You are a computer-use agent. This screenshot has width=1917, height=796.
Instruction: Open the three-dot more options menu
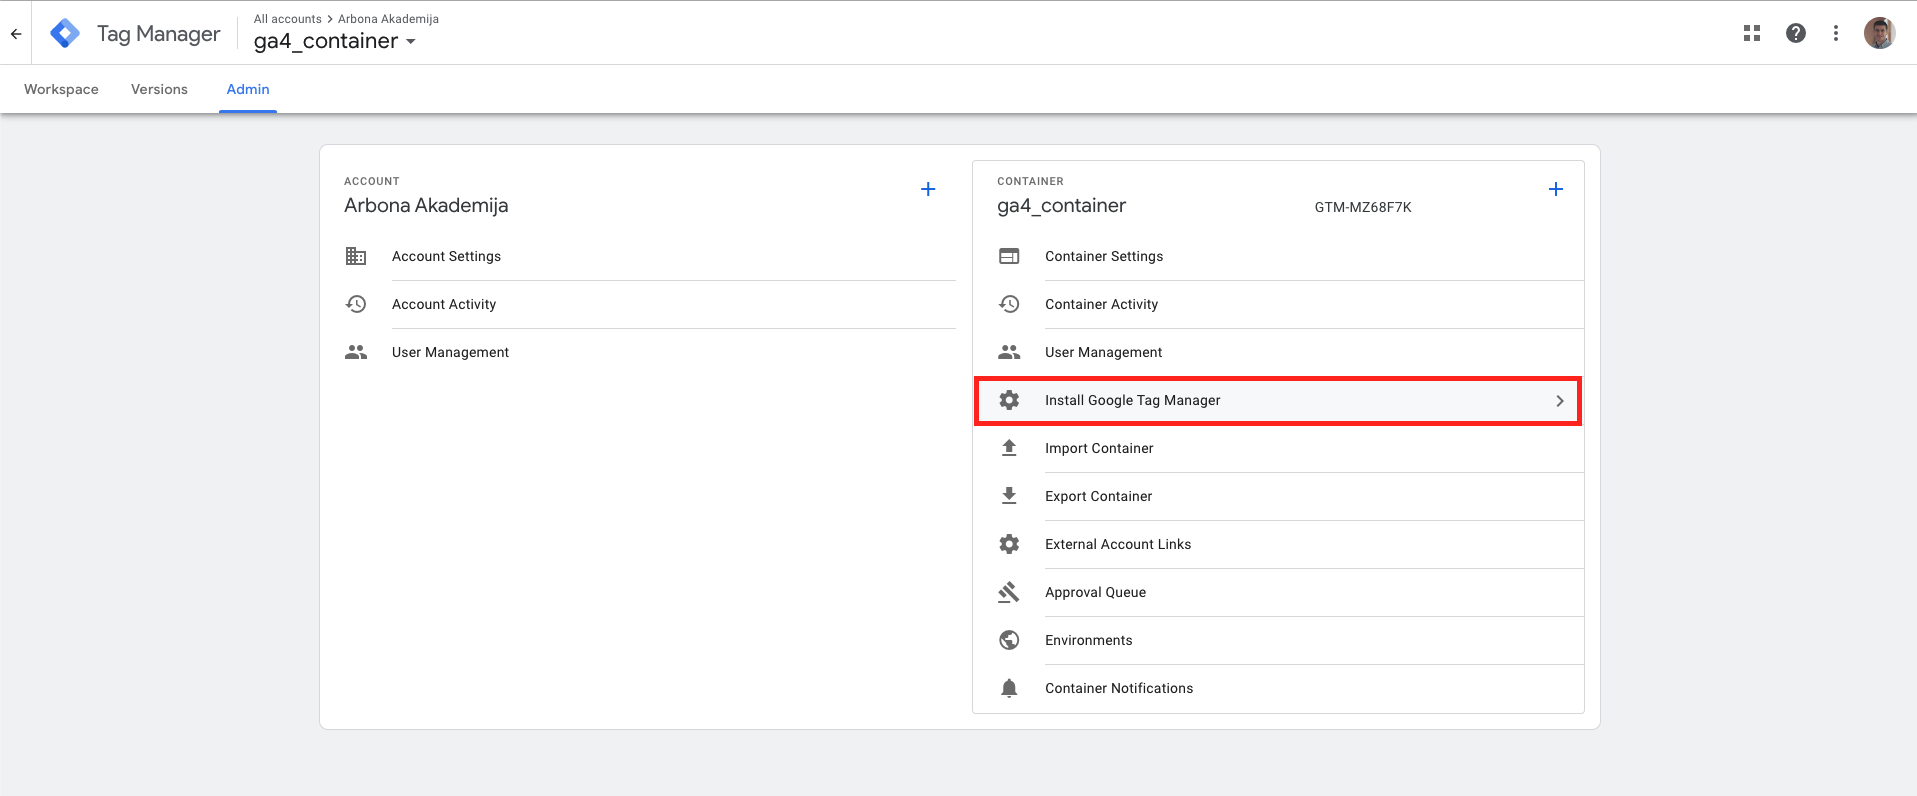click(1836, 33)
